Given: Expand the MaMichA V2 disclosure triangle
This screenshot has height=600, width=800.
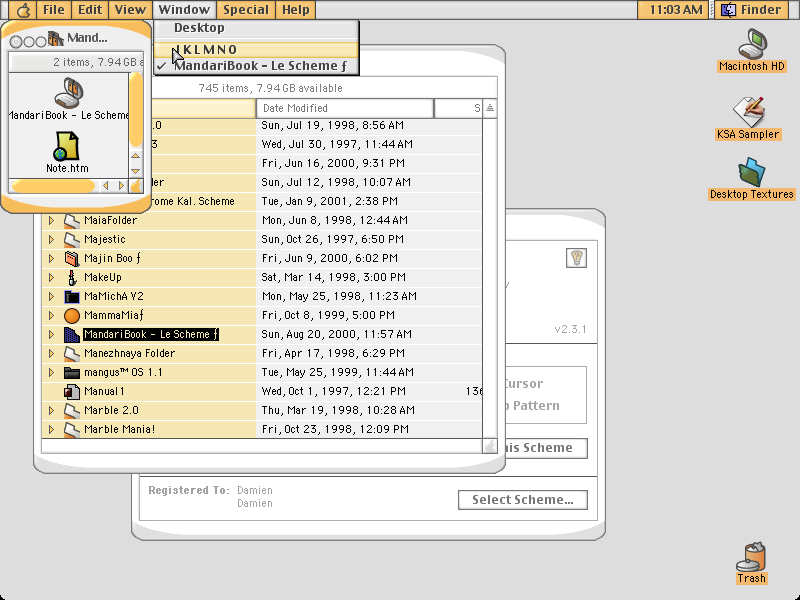Looking at the screenshot, I should pyautogui.click(x=52, y=296).
